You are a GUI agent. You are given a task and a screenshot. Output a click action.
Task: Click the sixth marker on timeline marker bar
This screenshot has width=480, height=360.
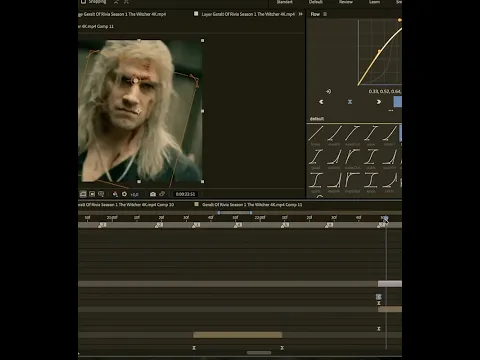329,225
